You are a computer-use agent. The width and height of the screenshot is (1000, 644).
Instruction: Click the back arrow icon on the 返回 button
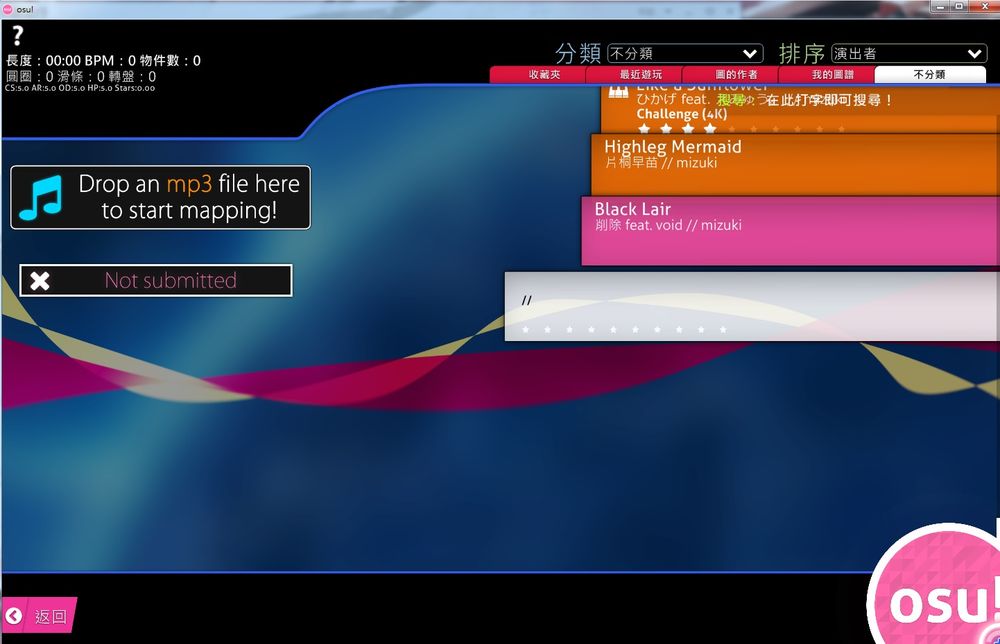coord(16,616)
